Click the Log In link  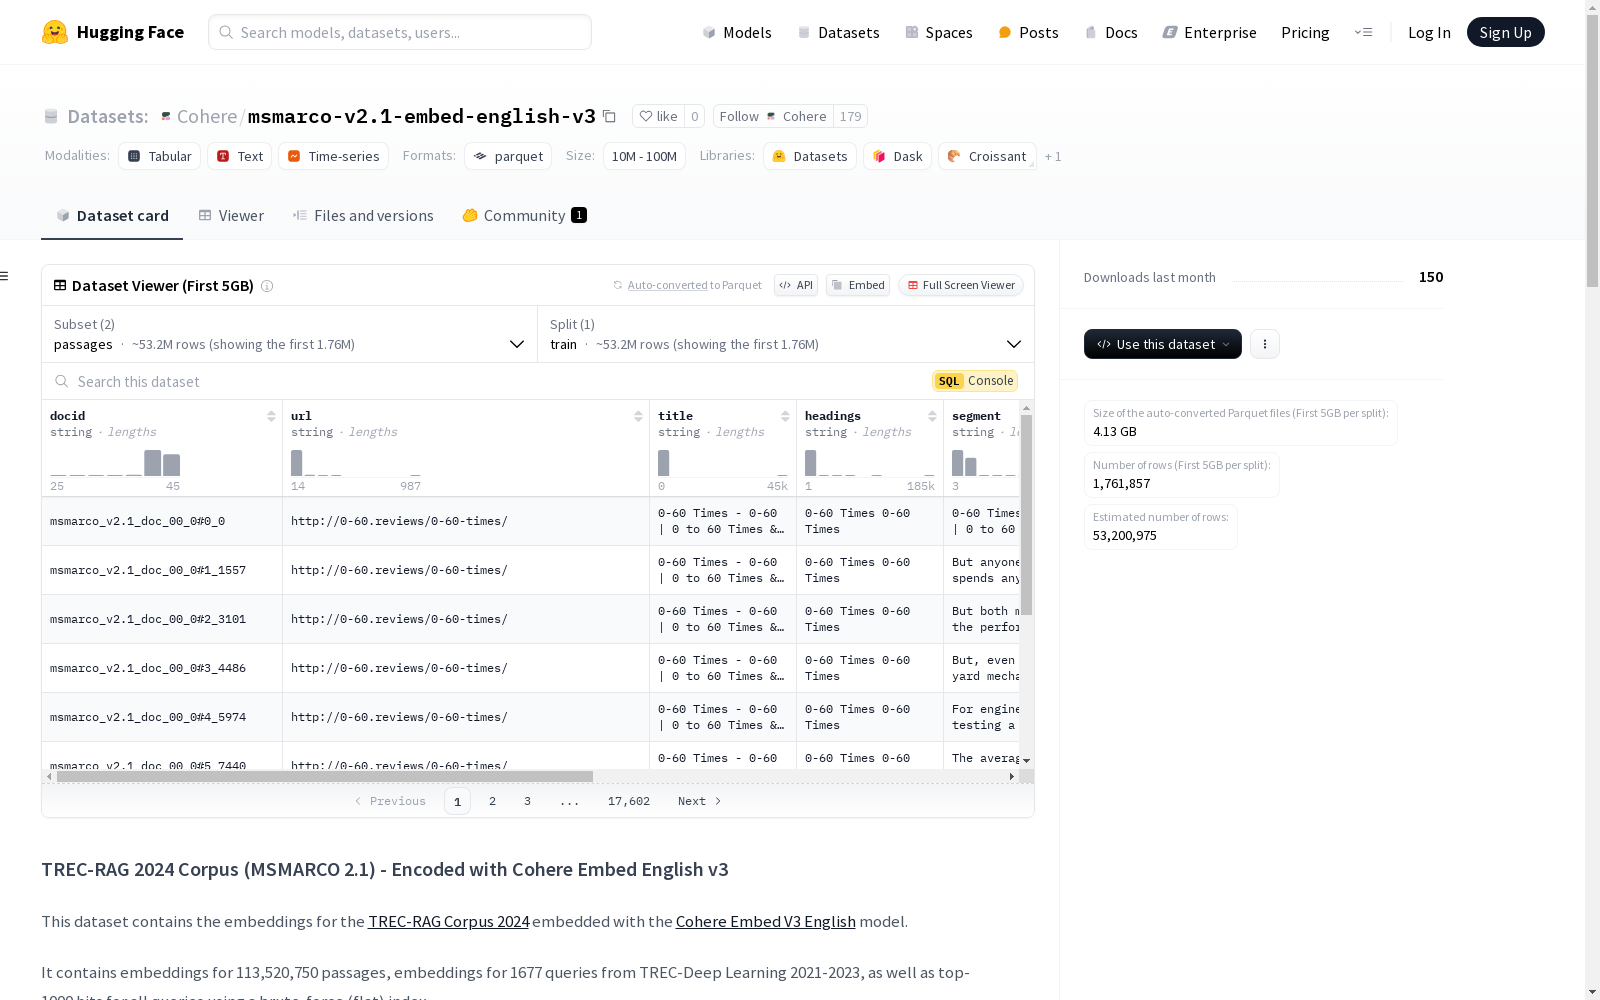click(x=1429, y=32)
